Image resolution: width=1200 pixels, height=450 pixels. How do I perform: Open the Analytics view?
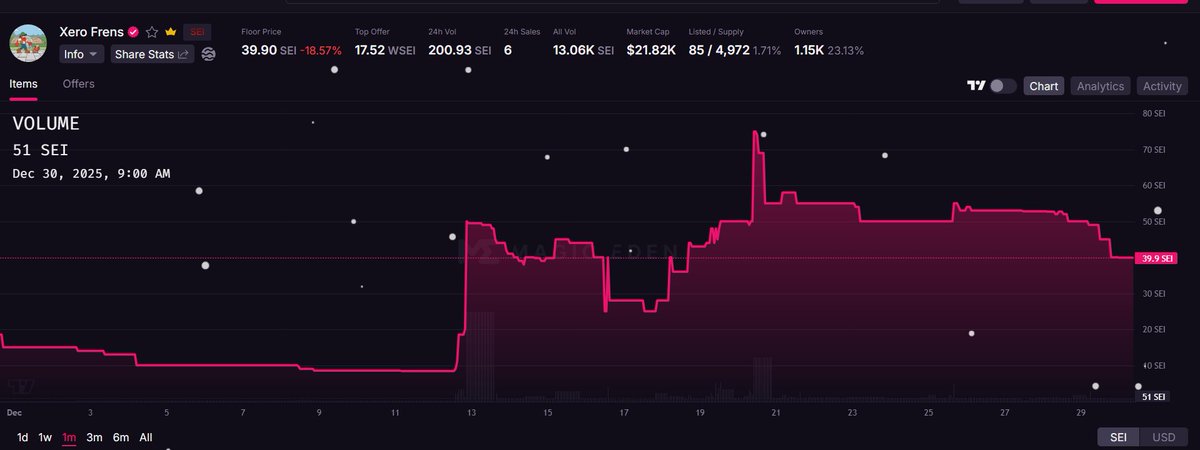point(1100,86)
